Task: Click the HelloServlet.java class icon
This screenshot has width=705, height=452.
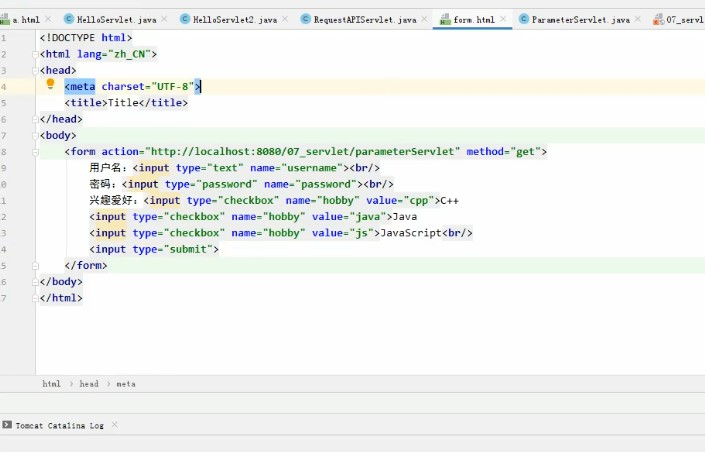Action: click(69, 19)
